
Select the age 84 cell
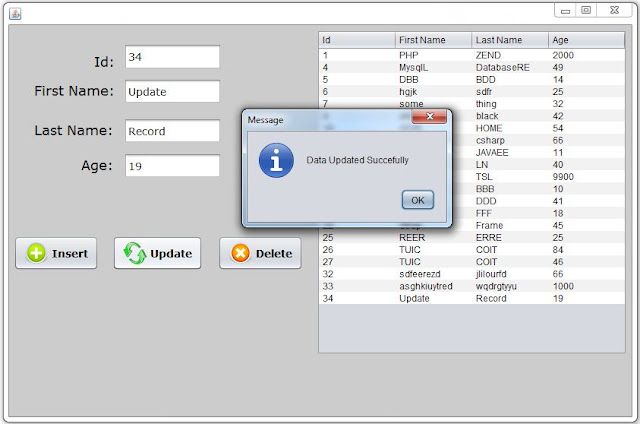pyautogui.click(x=587, y=250)
